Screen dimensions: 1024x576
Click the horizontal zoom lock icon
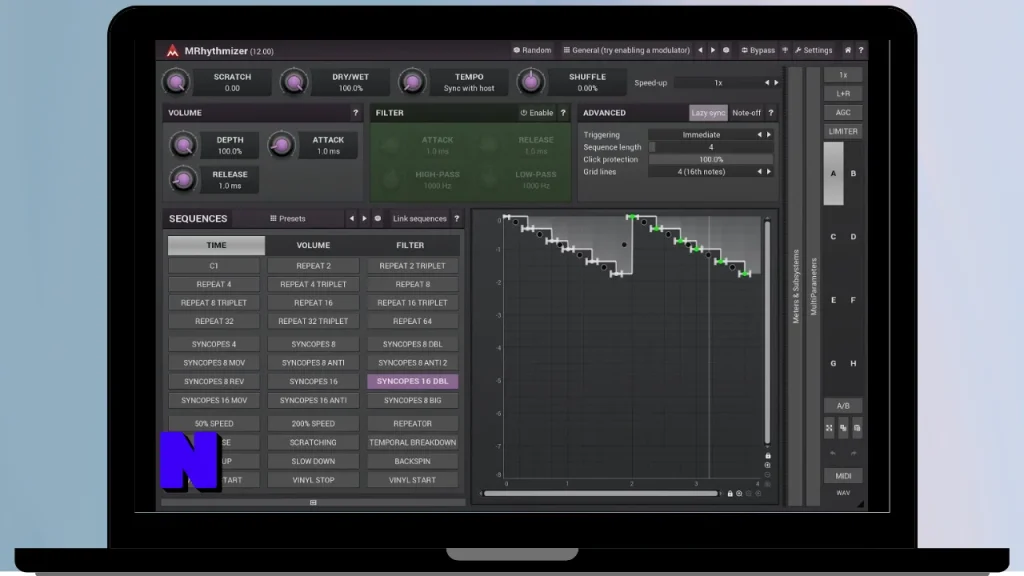tap(730, 494)
